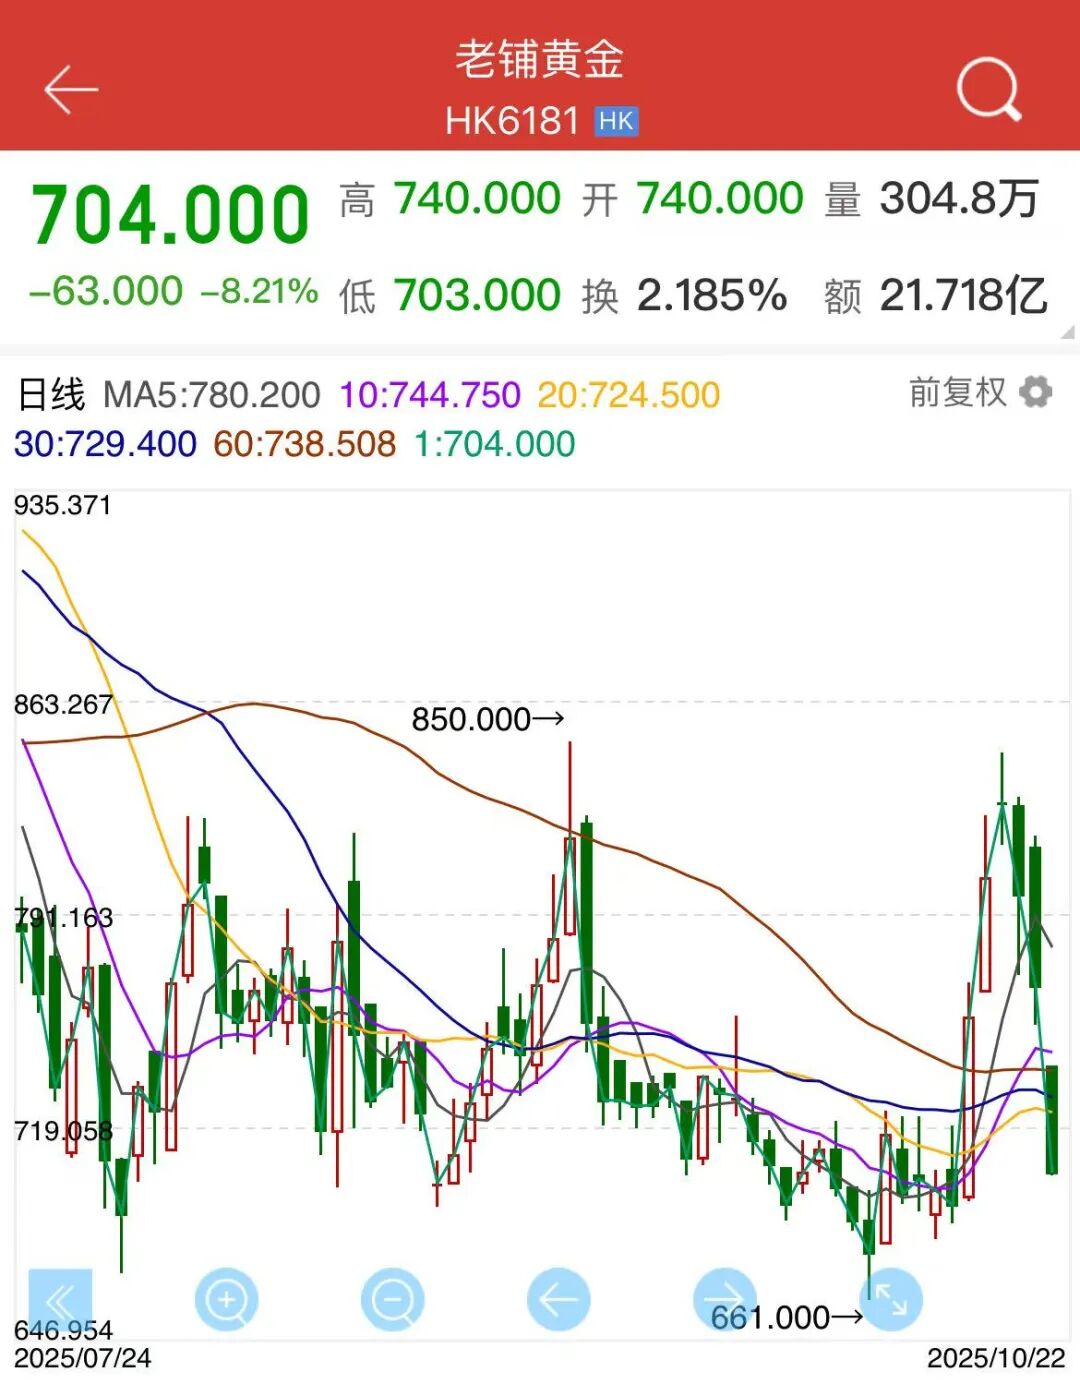Open search with the magnifier icon

[x=988, y=90]
